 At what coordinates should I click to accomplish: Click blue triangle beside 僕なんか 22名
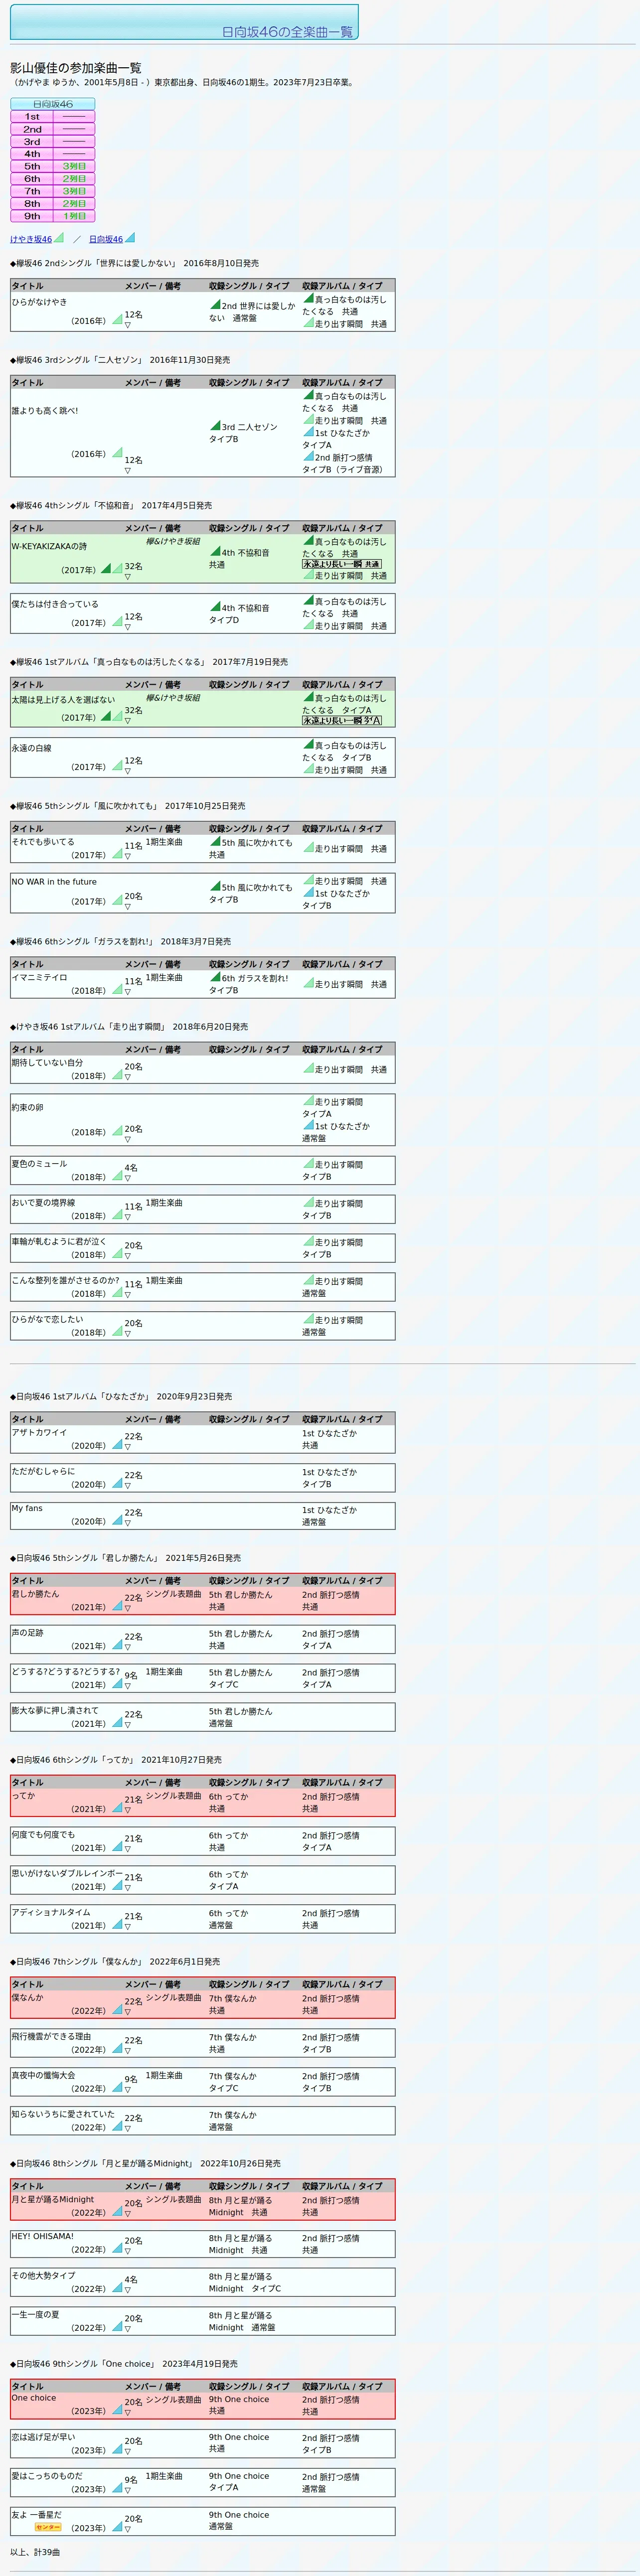[117, 2009]
